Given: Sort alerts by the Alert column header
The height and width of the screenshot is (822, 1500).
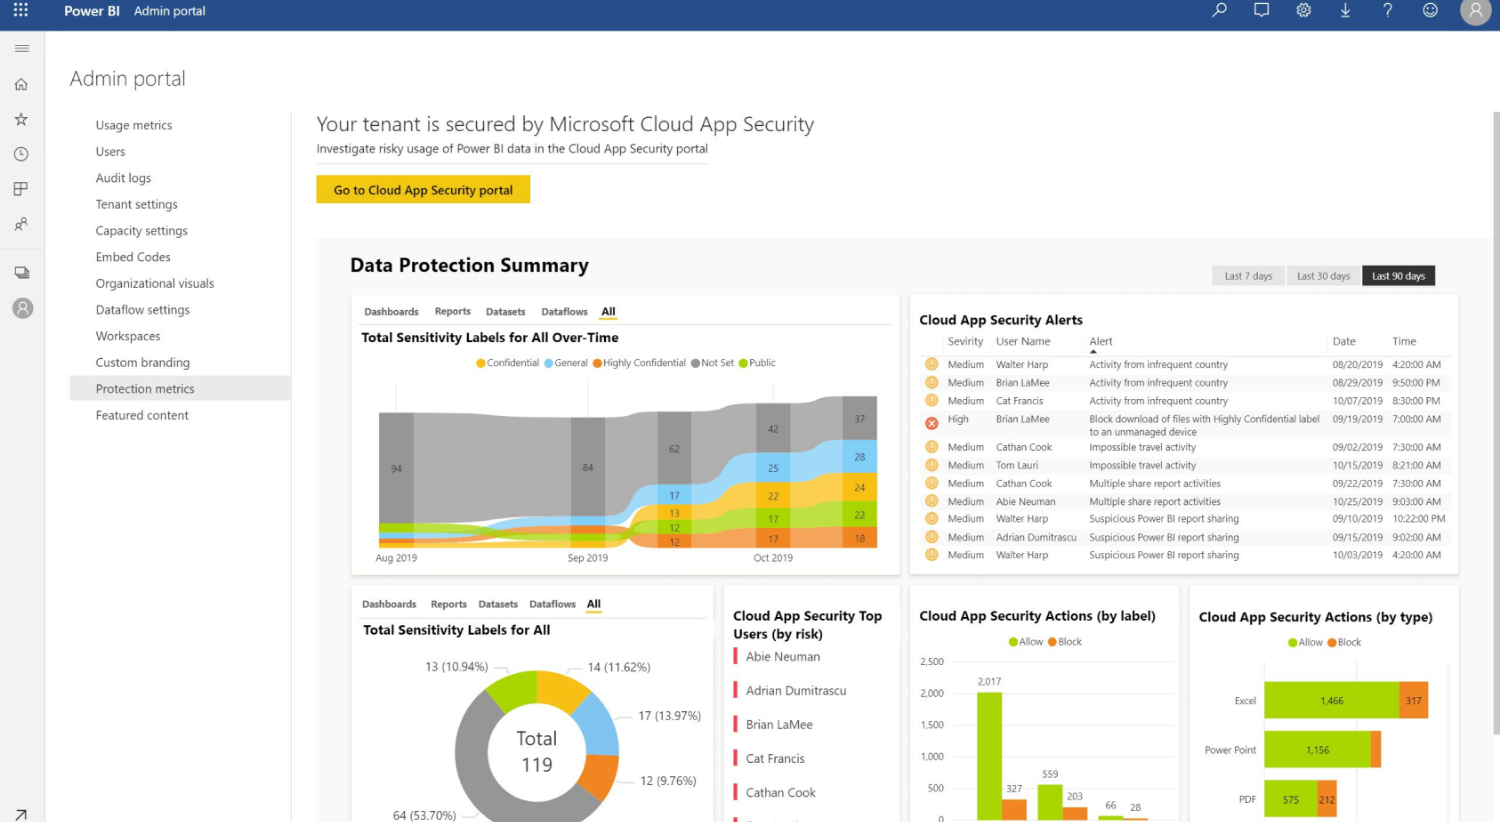Looking at the screenshot, I should (x=1100, y=342).
